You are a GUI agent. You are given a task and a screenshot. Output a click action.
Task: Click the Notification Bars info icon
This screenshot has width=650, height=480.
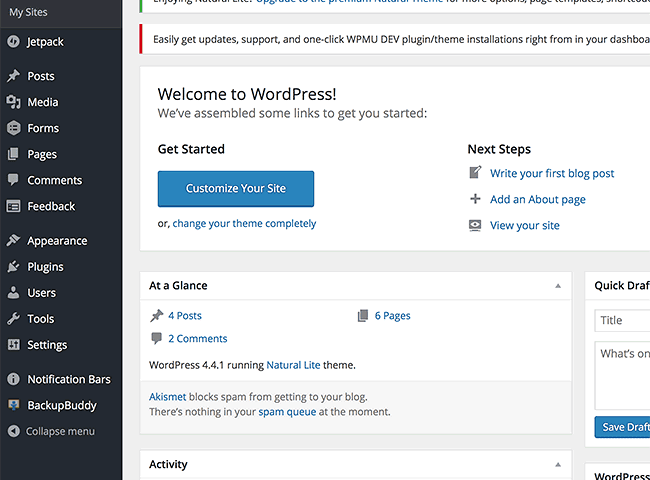click(x=13, y=379)
